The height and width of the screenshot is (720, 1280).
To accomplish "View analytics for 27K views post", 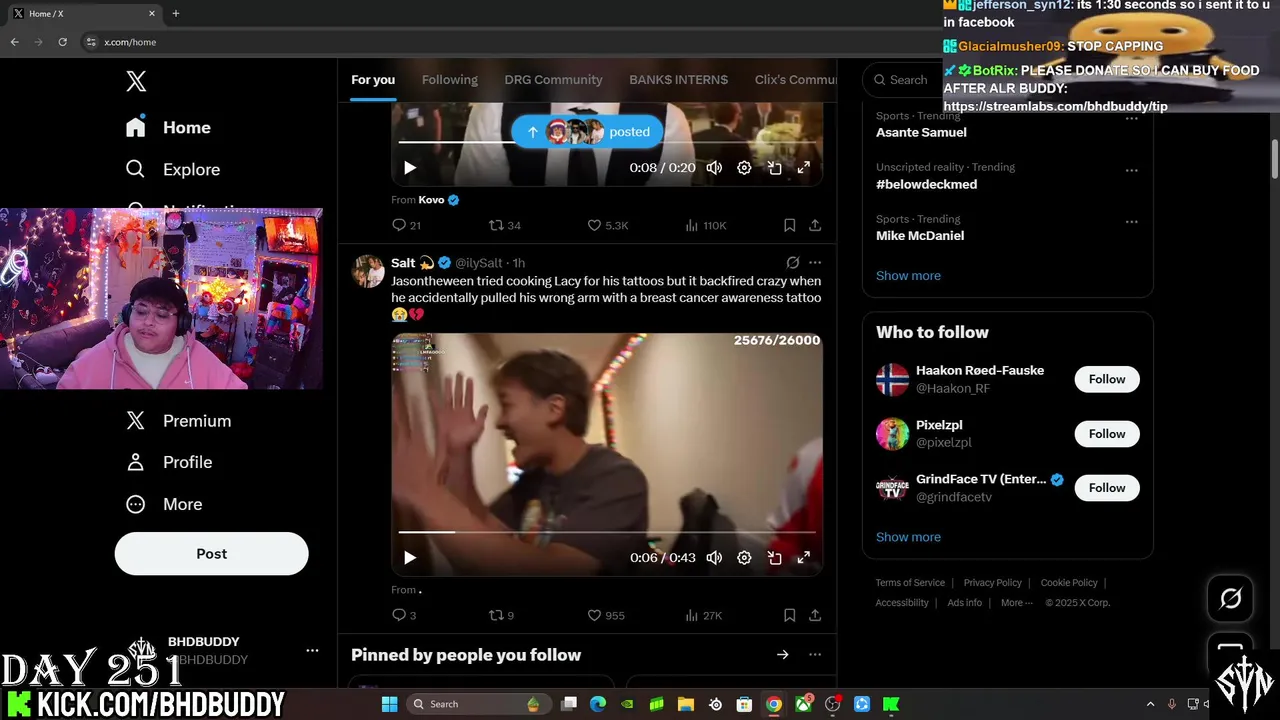I will 704,615.
